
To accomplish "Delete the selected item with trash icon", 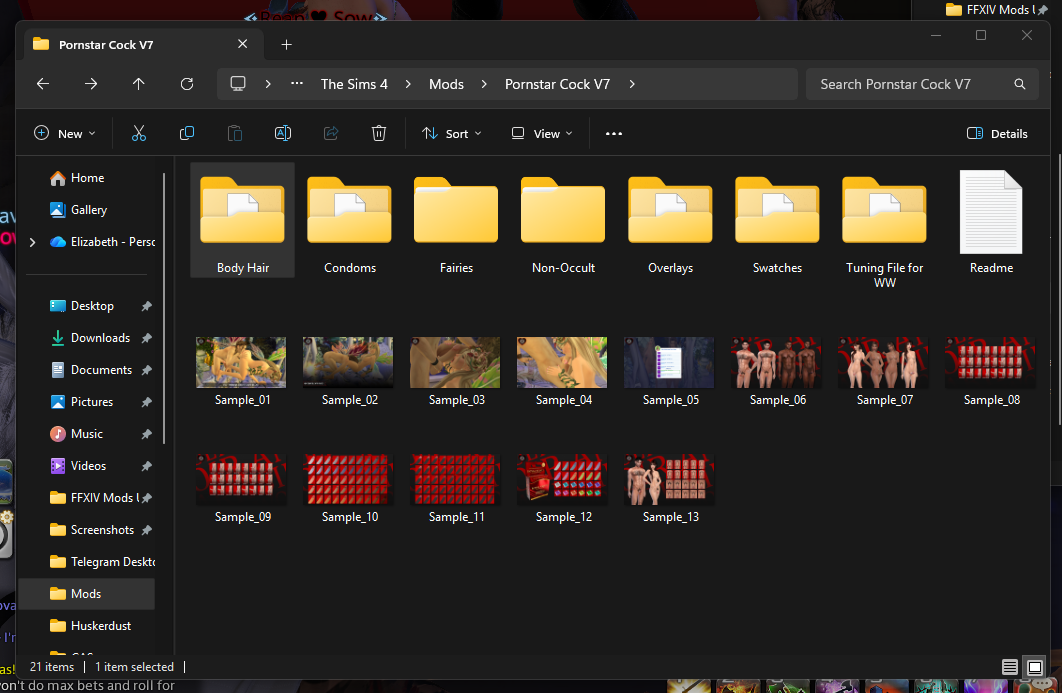I will [379, 133].
